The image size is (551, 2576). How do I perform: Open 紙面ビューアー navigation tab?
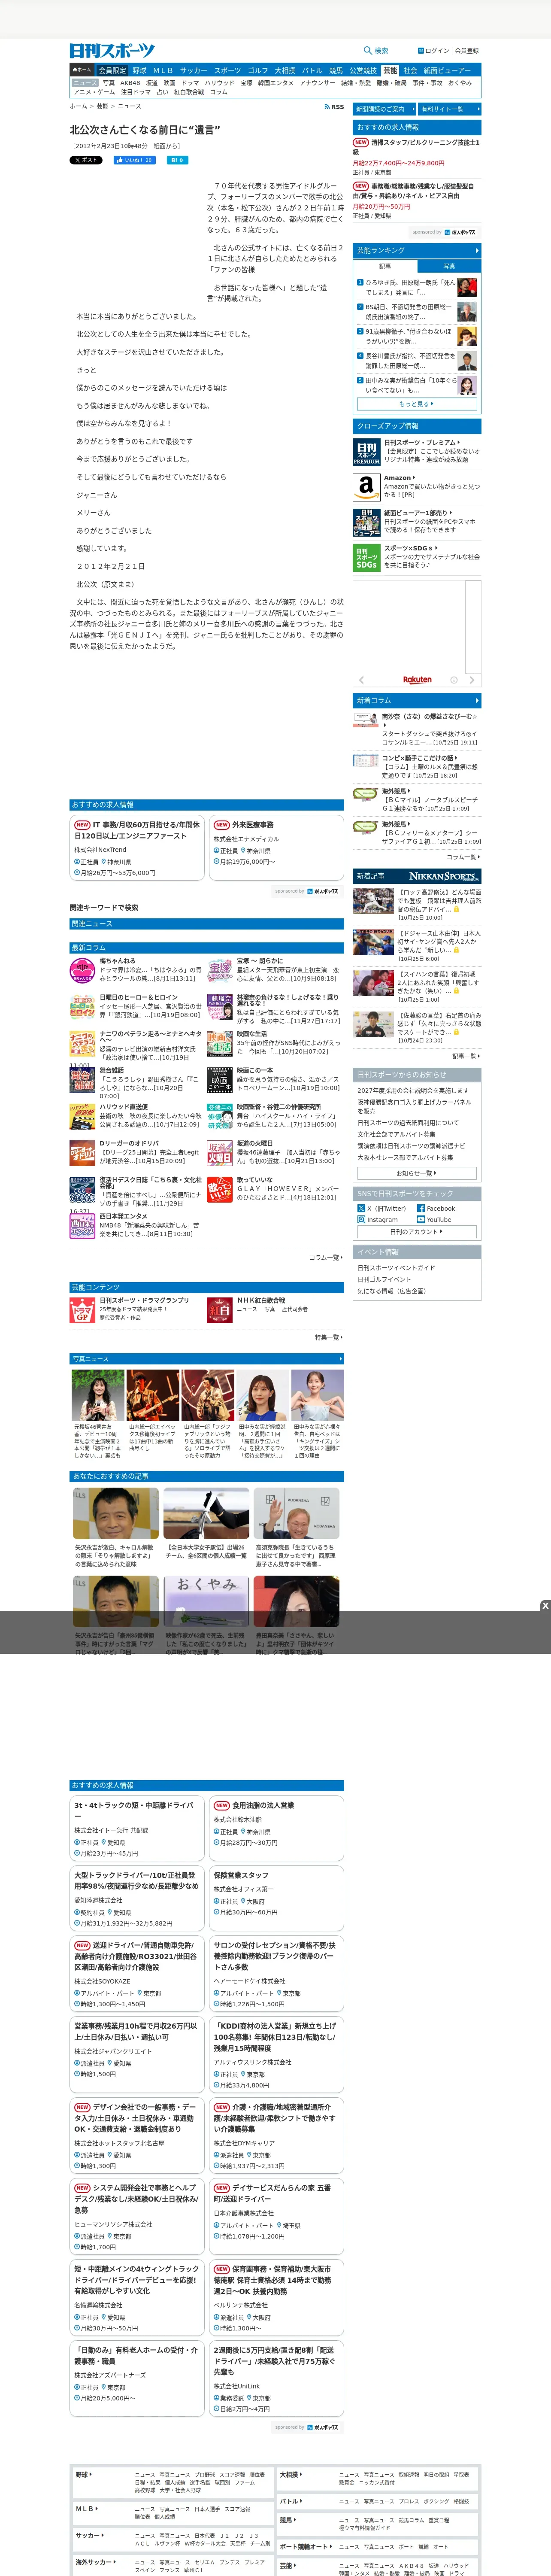(x=447, y=71)
